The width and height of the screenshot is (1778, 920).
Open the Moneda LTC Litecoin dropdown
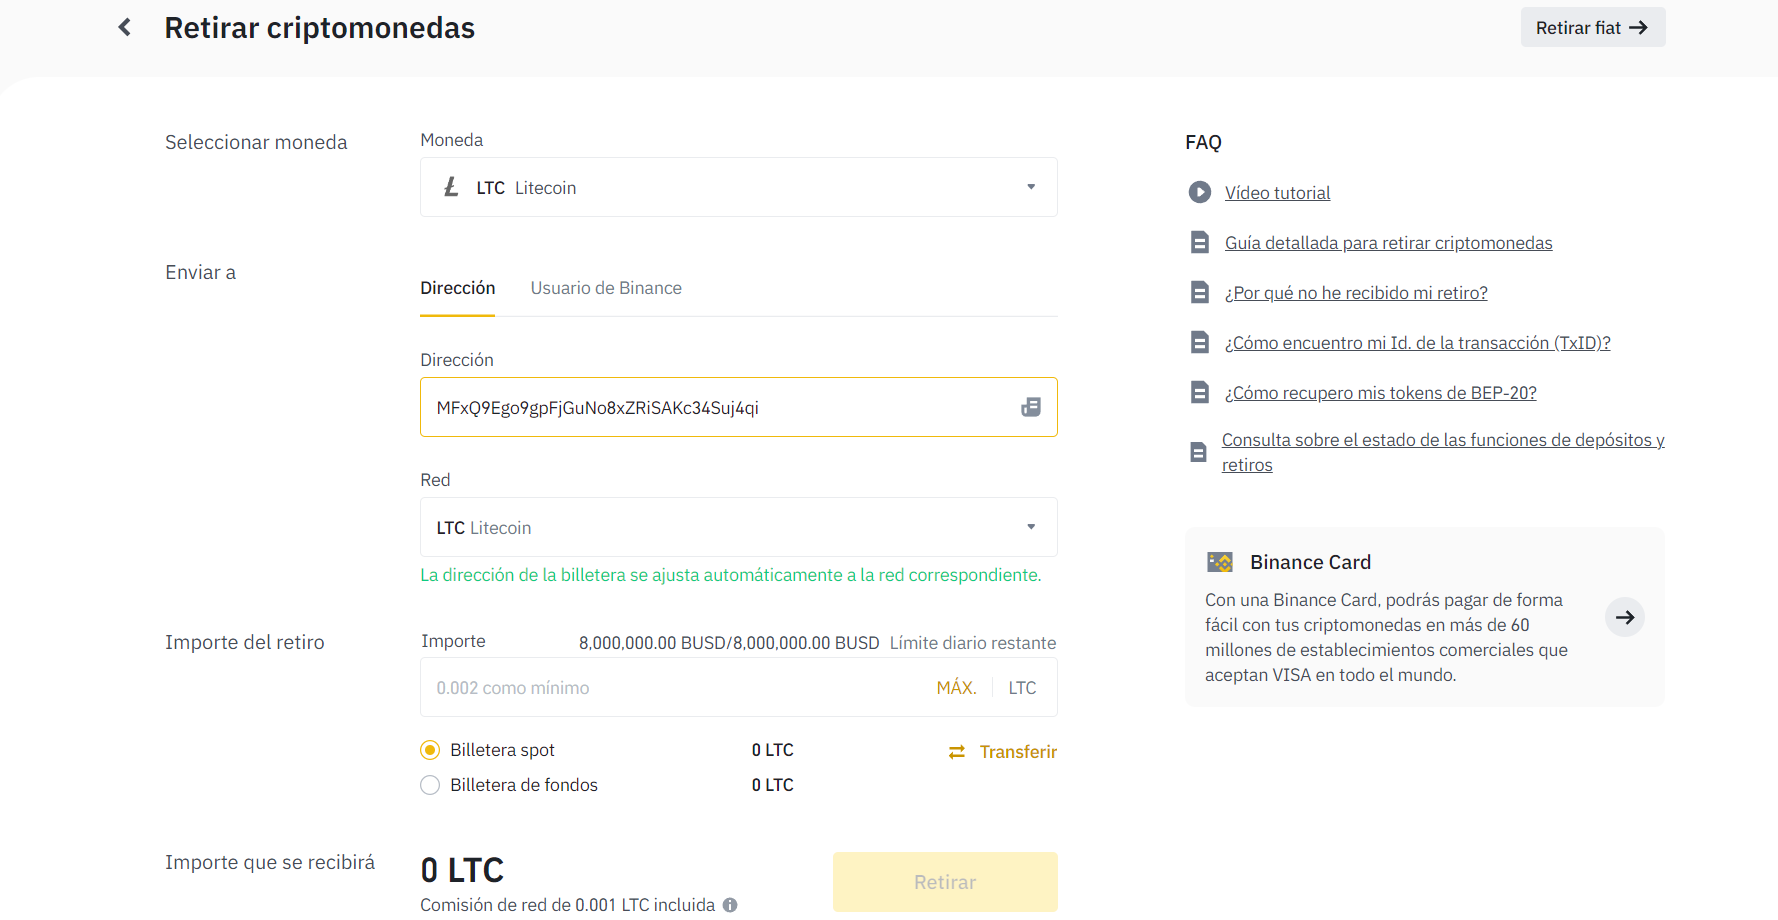739,187
